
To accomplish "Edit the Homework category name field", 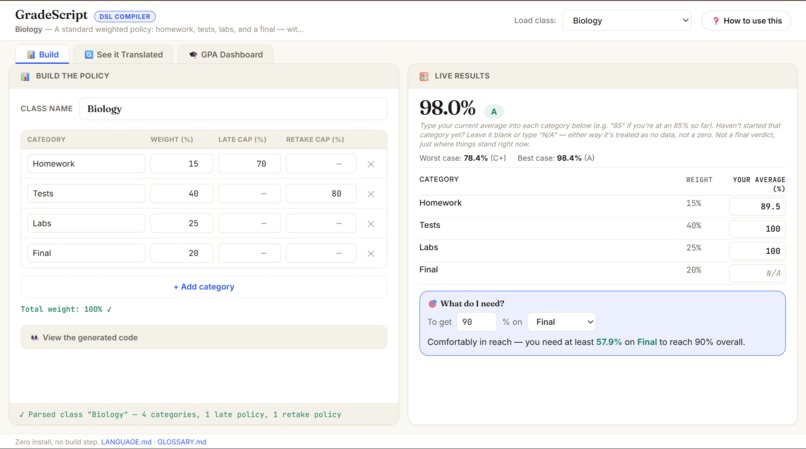I will pos(86,164).
